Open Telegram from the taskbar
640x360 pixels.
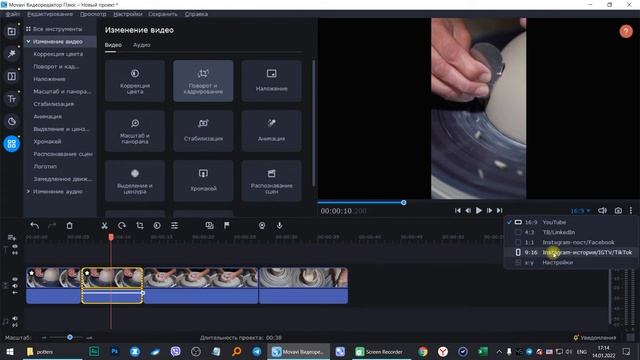(257, 351)
